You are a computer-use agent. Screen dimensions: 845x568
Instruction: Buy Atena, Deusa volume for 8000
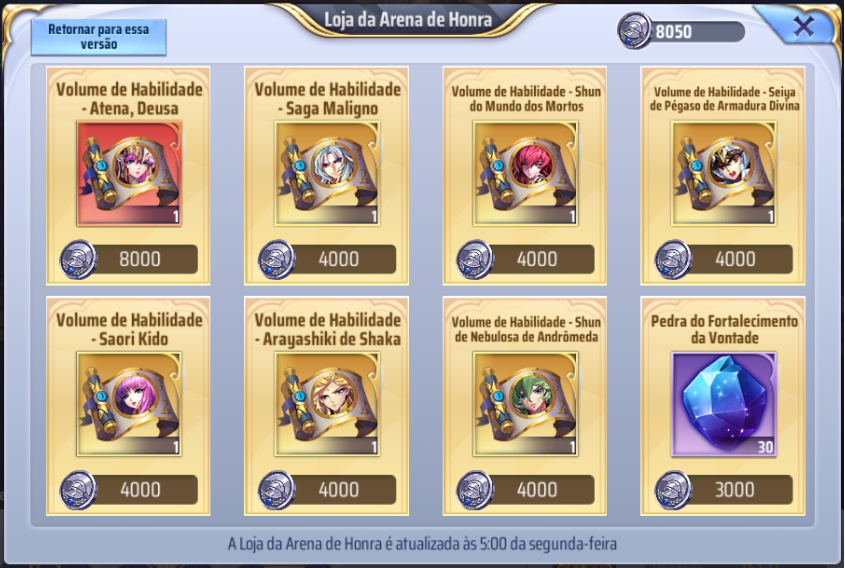[129, 259]
